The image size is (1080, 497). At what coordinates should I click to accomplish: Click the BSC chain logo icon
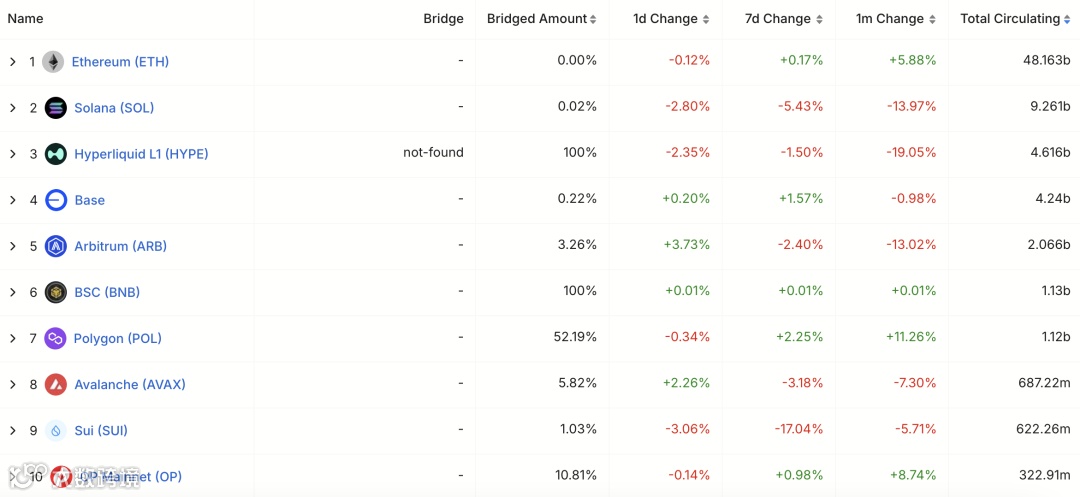click(x=56, y=292)
